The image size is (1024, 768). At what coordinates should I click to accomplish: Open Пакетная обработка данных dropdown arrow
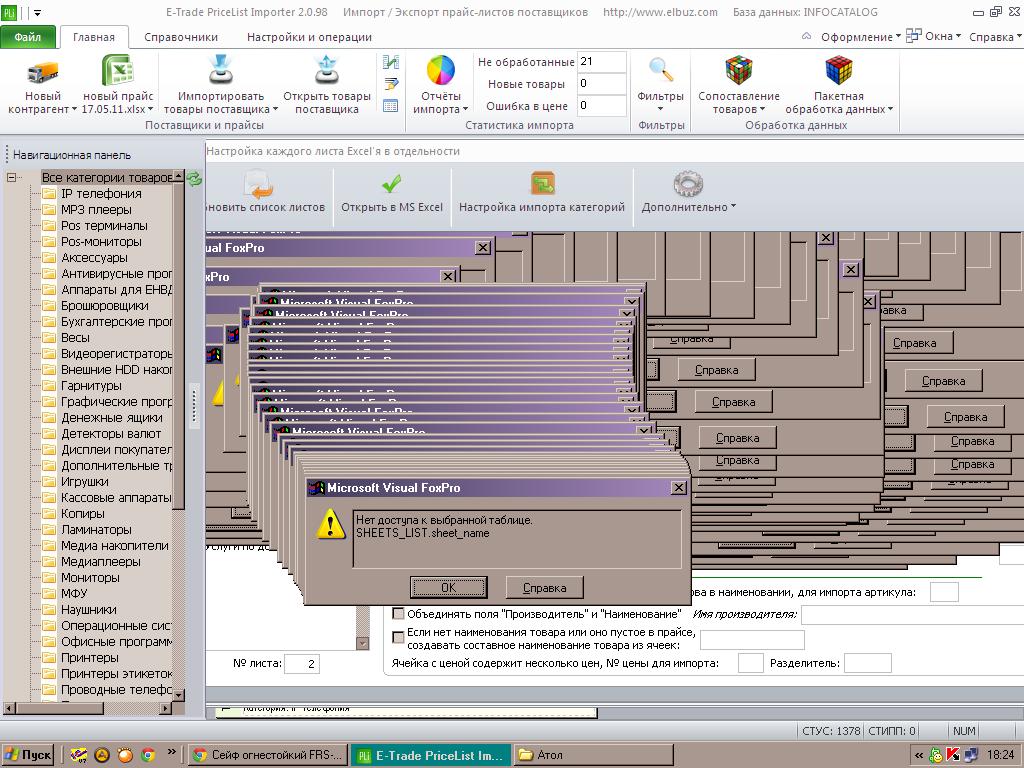pyautogui.click(x=890, y=110)
